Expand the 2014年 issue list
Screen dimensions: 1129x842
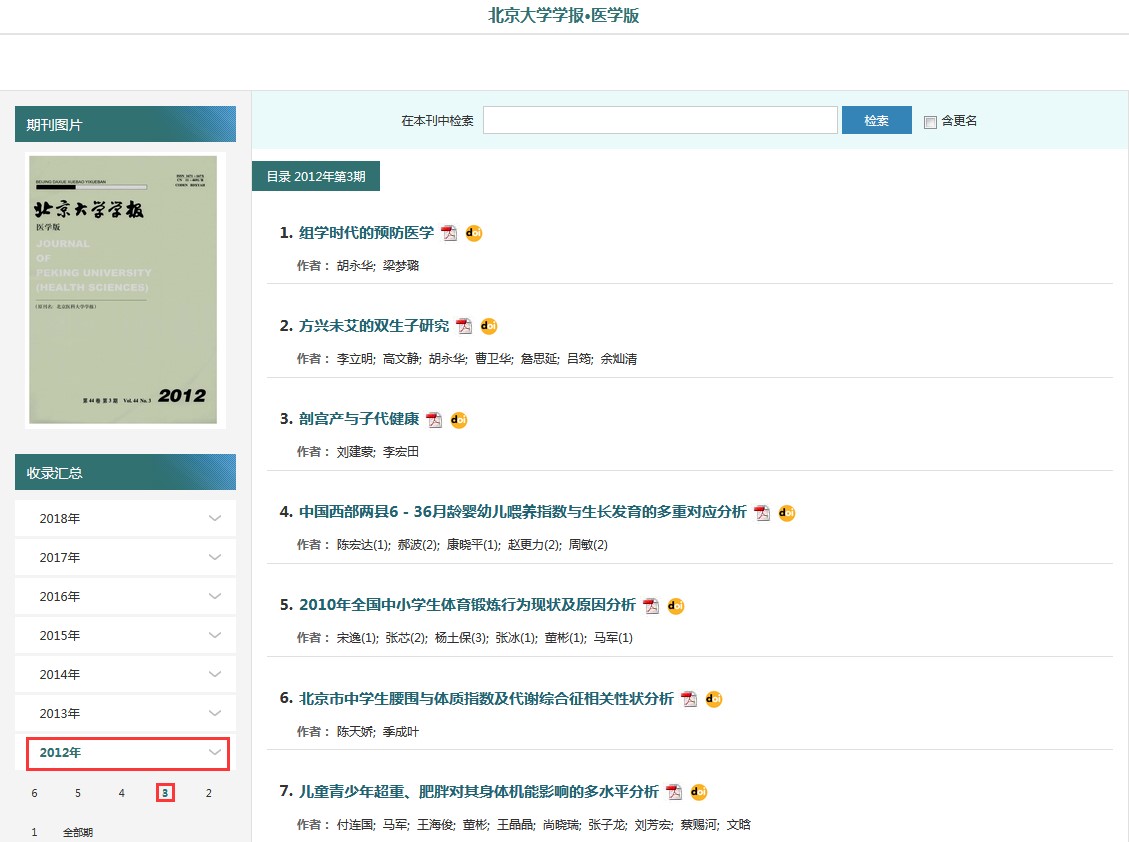125,674
